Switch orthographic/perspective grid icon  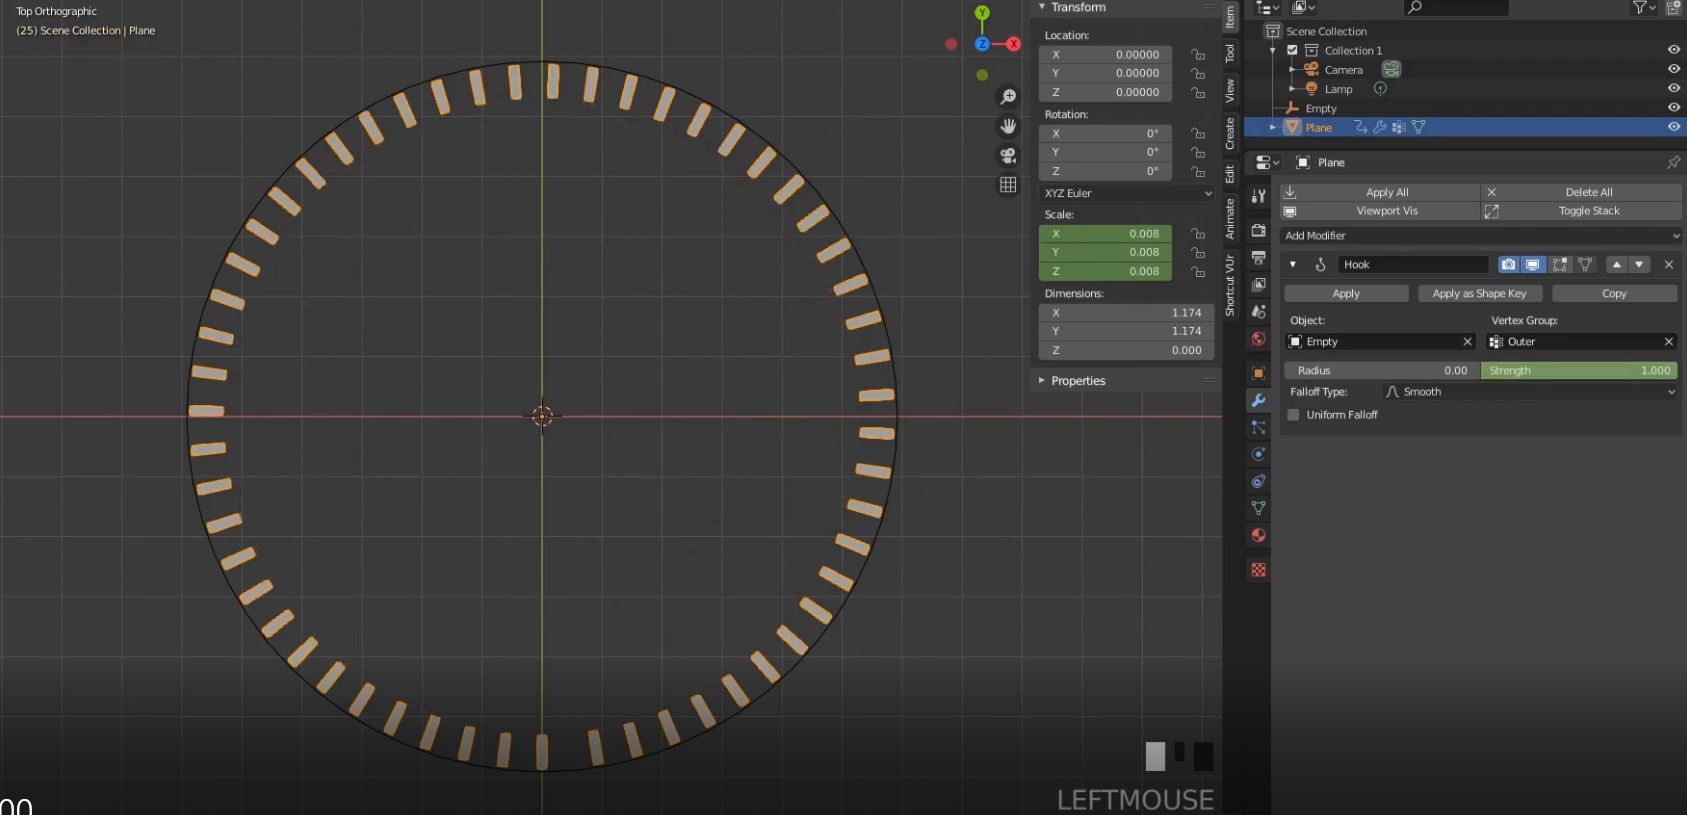coord(1008,185)
